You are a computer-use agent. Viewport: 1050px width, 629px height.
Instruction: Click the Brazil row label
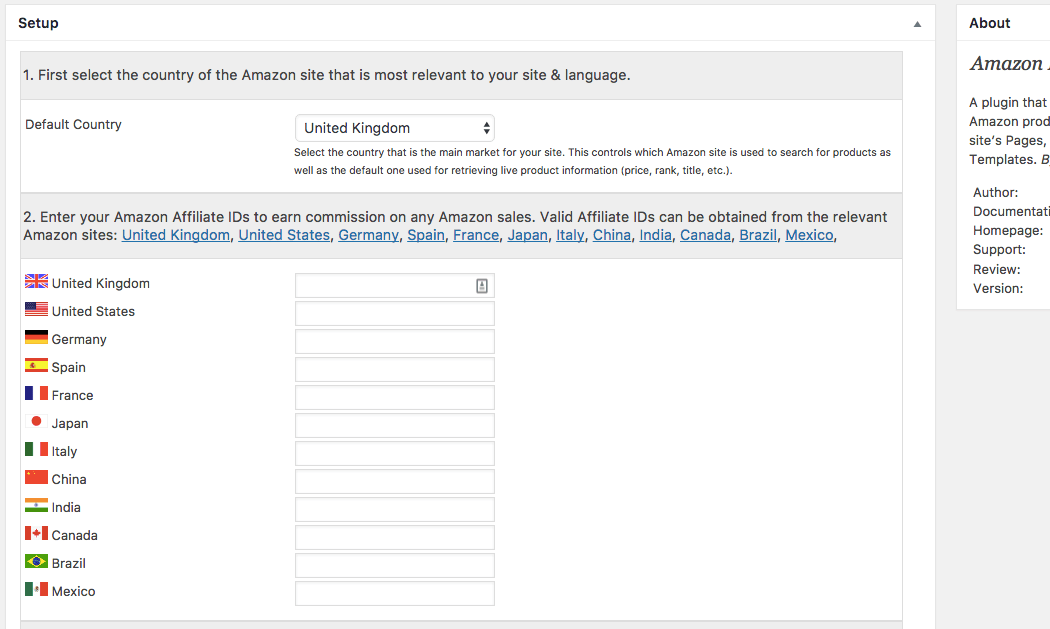coord(69,563)
